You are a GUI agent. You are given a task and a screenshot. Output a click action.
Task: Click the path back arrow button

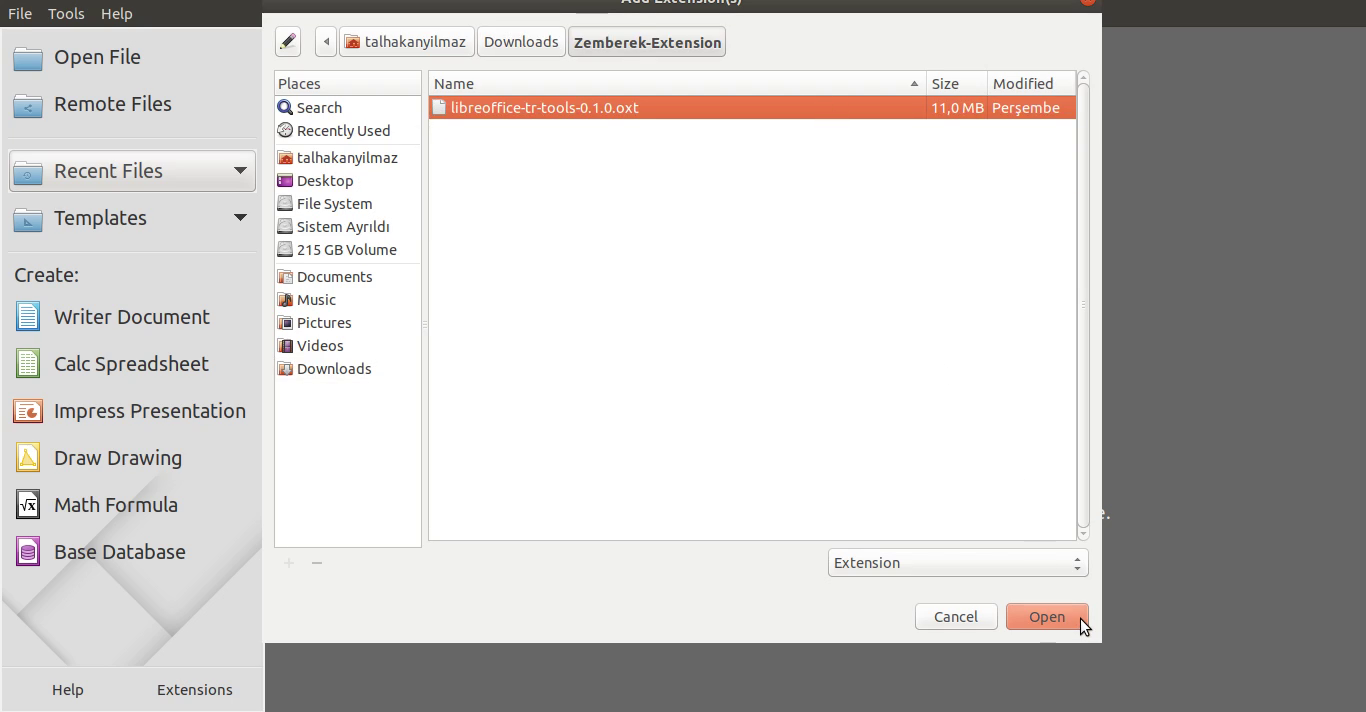[326, 42]
